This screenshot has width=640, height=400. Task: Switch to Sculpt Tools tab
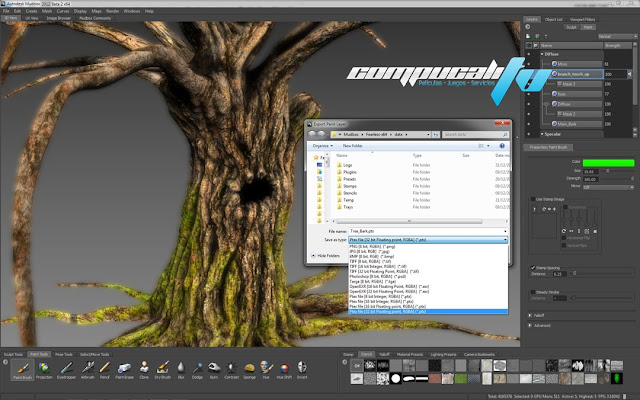pyautogui.click(x=13, y=354)
